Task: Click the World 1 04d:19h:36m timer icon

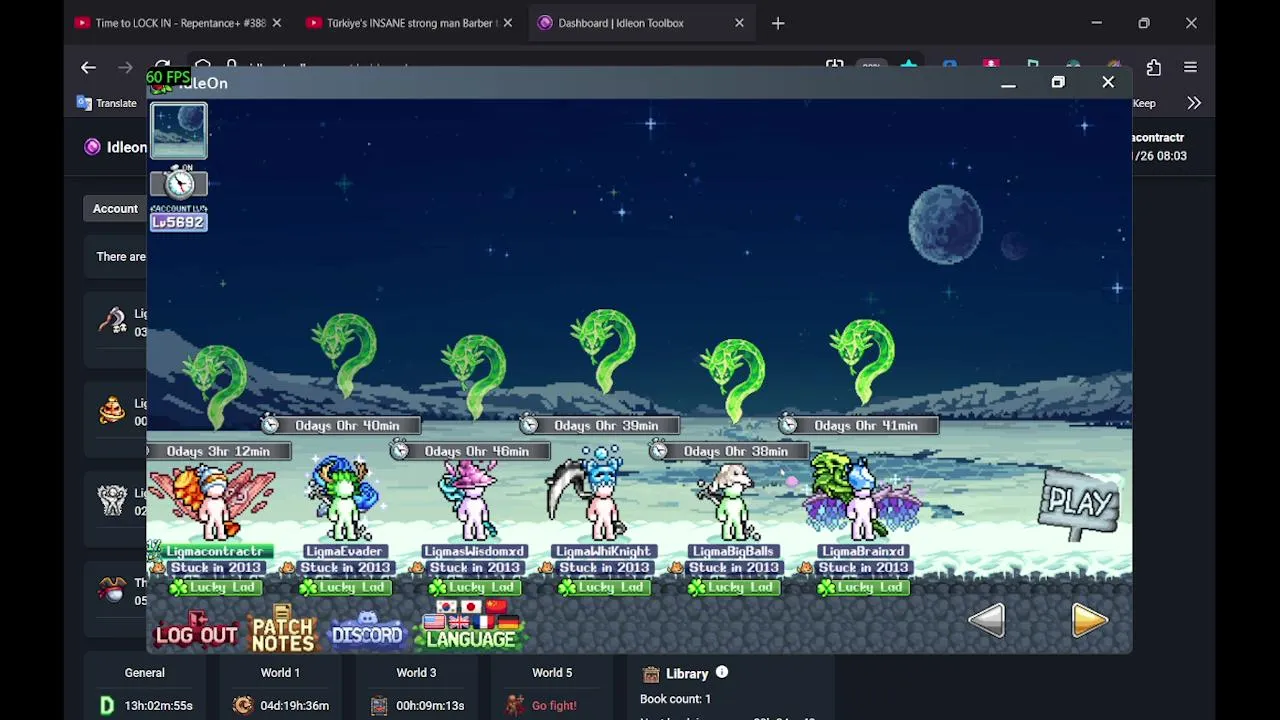Action: pyautogui.click(x=242, y=705)
